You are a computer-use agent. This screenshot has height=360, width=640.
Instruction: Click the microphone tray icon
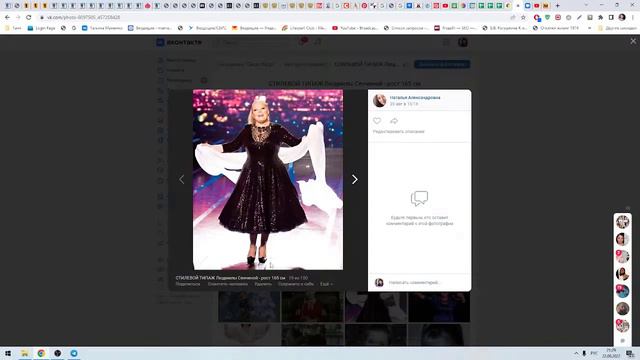584,353
